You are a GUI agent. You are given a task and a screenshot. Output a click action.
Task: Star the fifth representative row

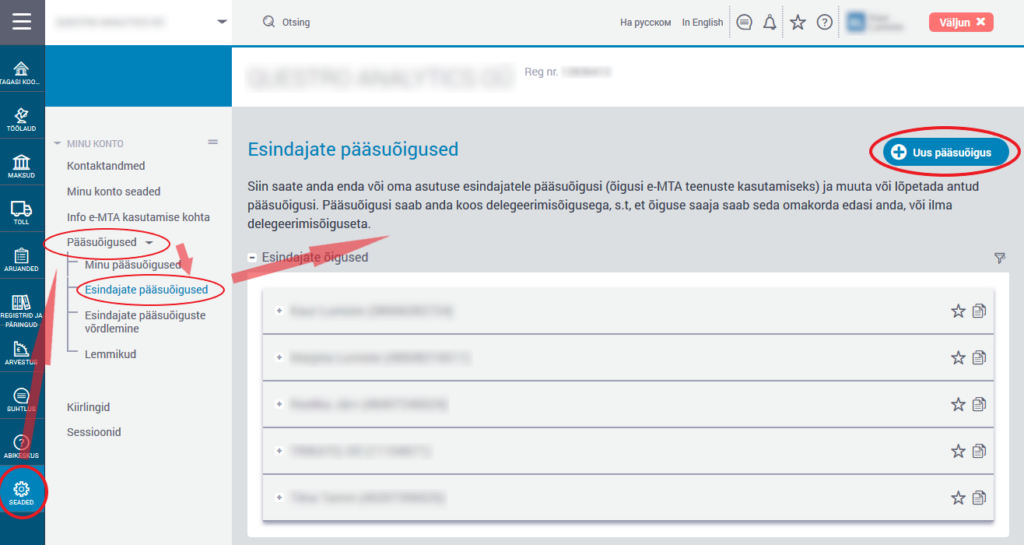coord(958,498)
